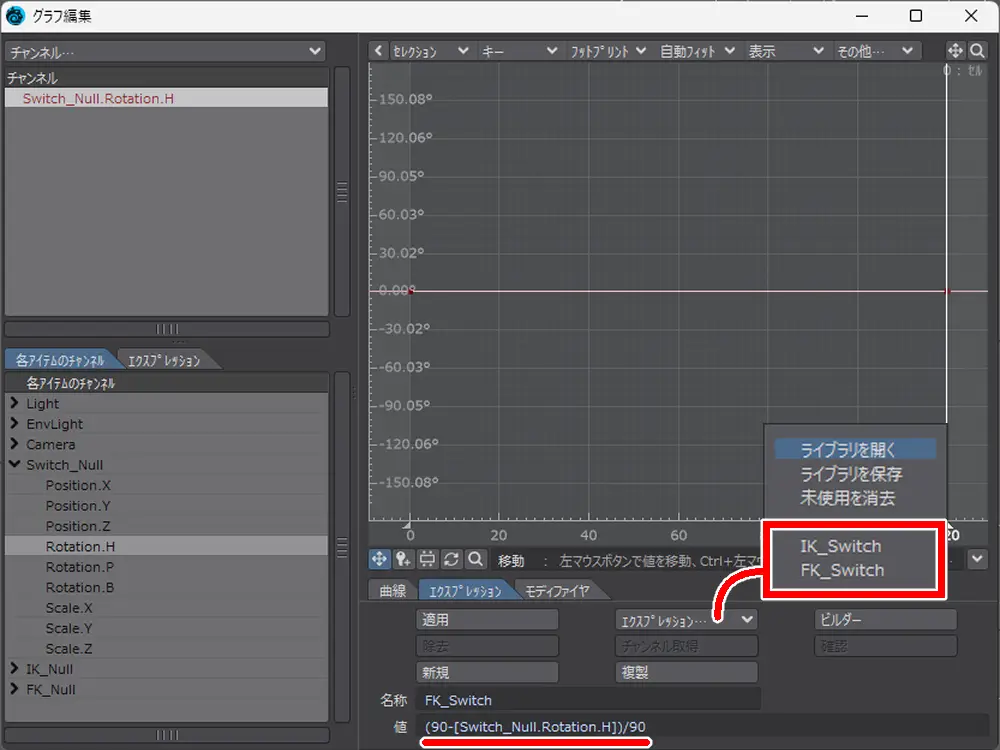The height and width of the screenshot is (750, 1000).
Task: Select the Roll keys tool icon
Action: [x=452, y=560]
